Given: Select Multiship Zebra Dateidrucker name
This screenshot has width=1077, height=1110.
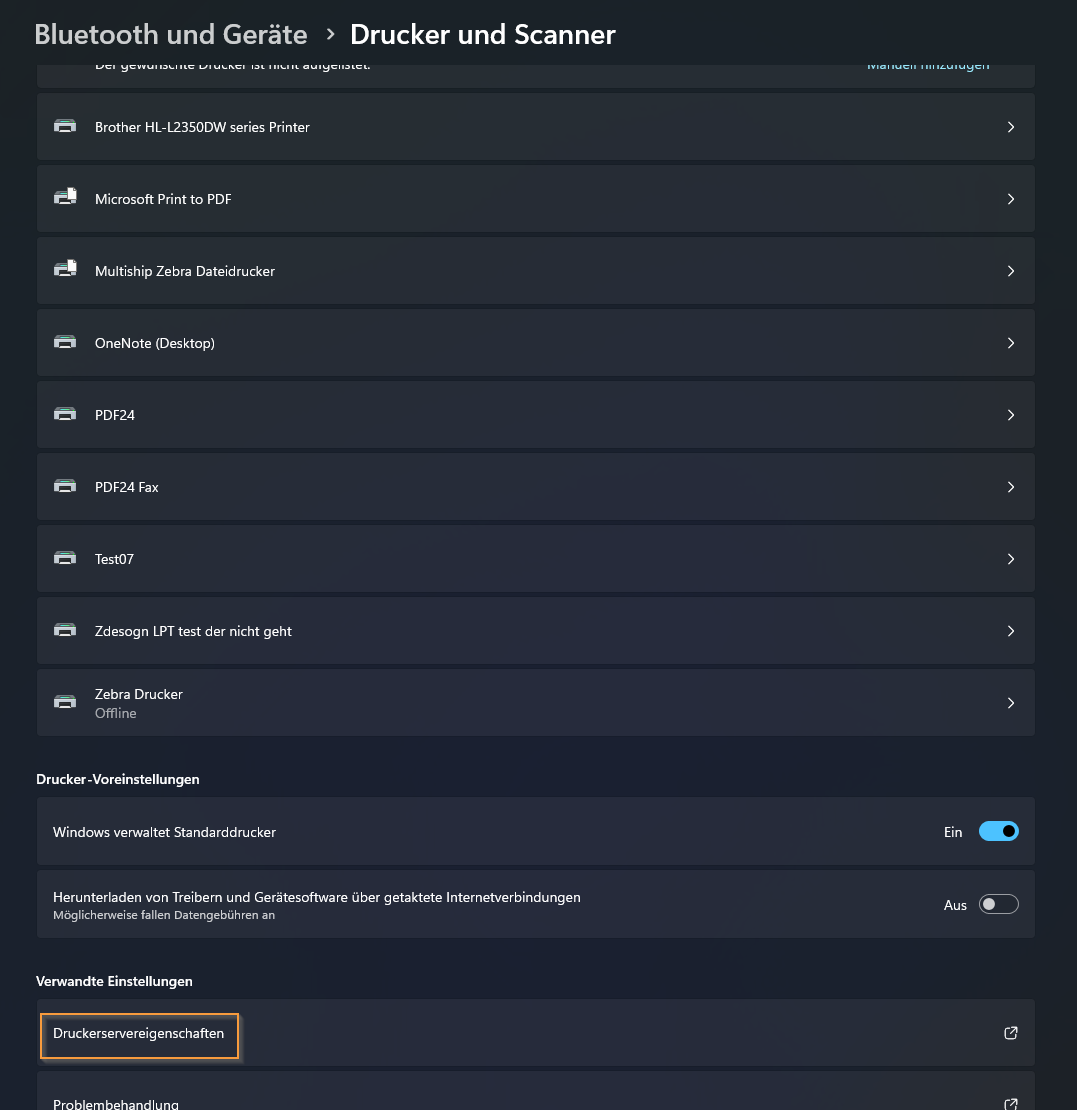Looking at the screenshot, I should pyautogui.click(x=184, y=271).
